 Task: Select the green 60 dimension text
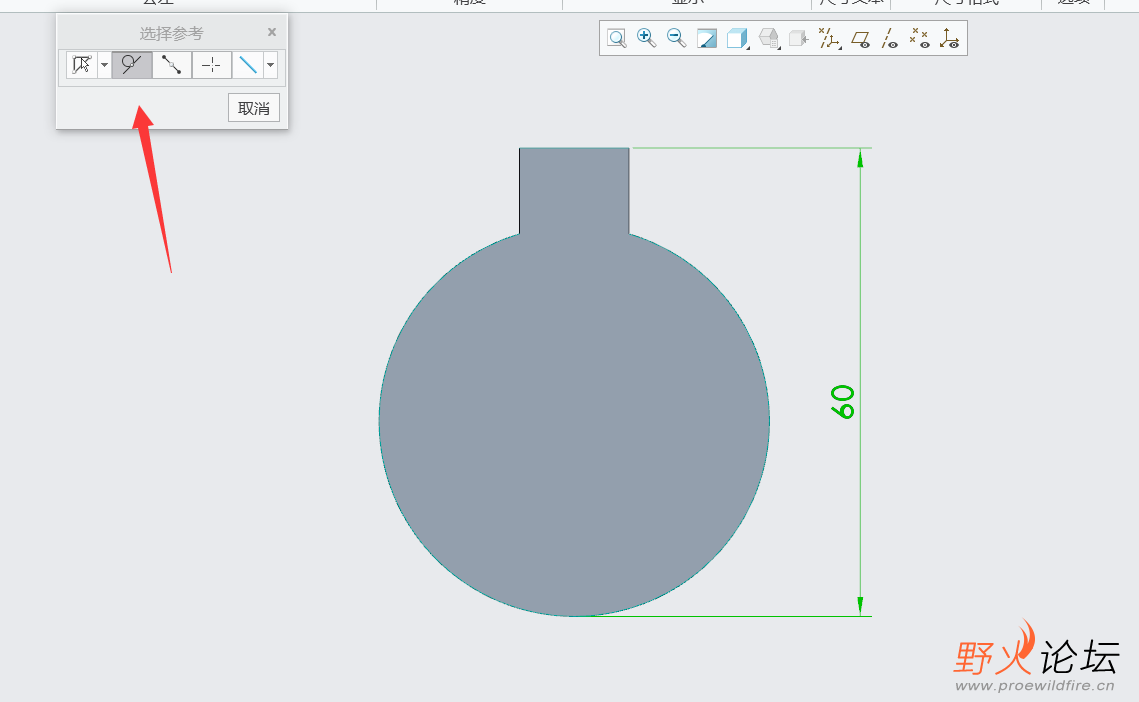pyautogui.click(x=843, y=401)
